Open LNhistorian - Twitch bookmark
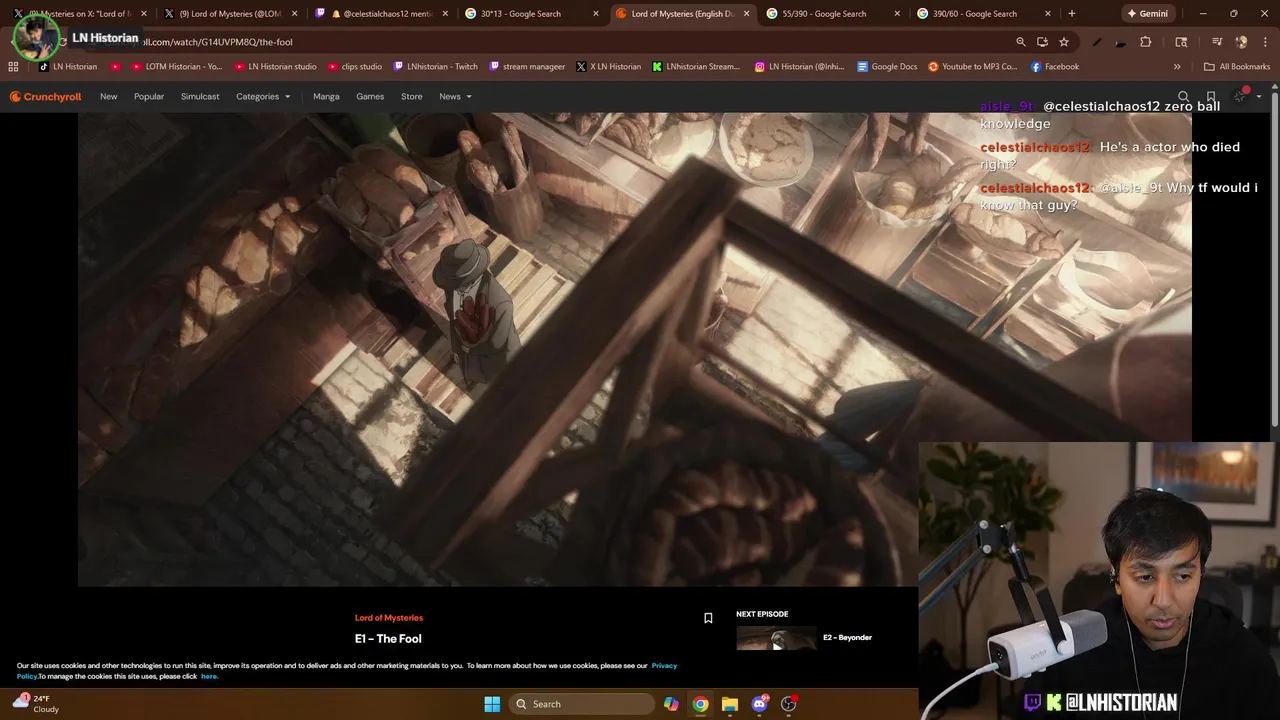The height and width of the screenshot is (720, 1280). [435, 67]
